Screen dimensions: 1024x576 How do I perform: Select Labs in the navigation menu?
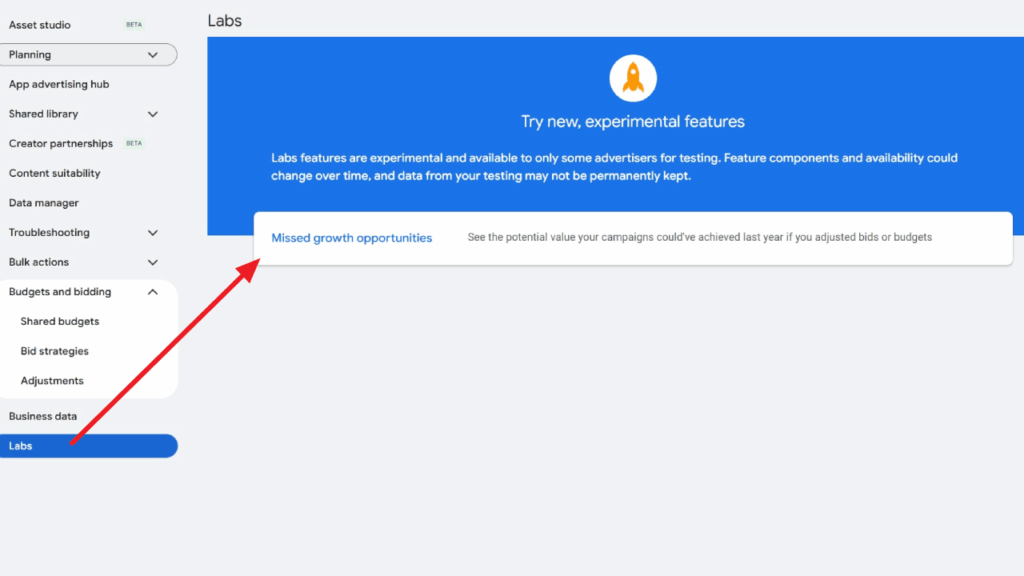pos(20,445)
